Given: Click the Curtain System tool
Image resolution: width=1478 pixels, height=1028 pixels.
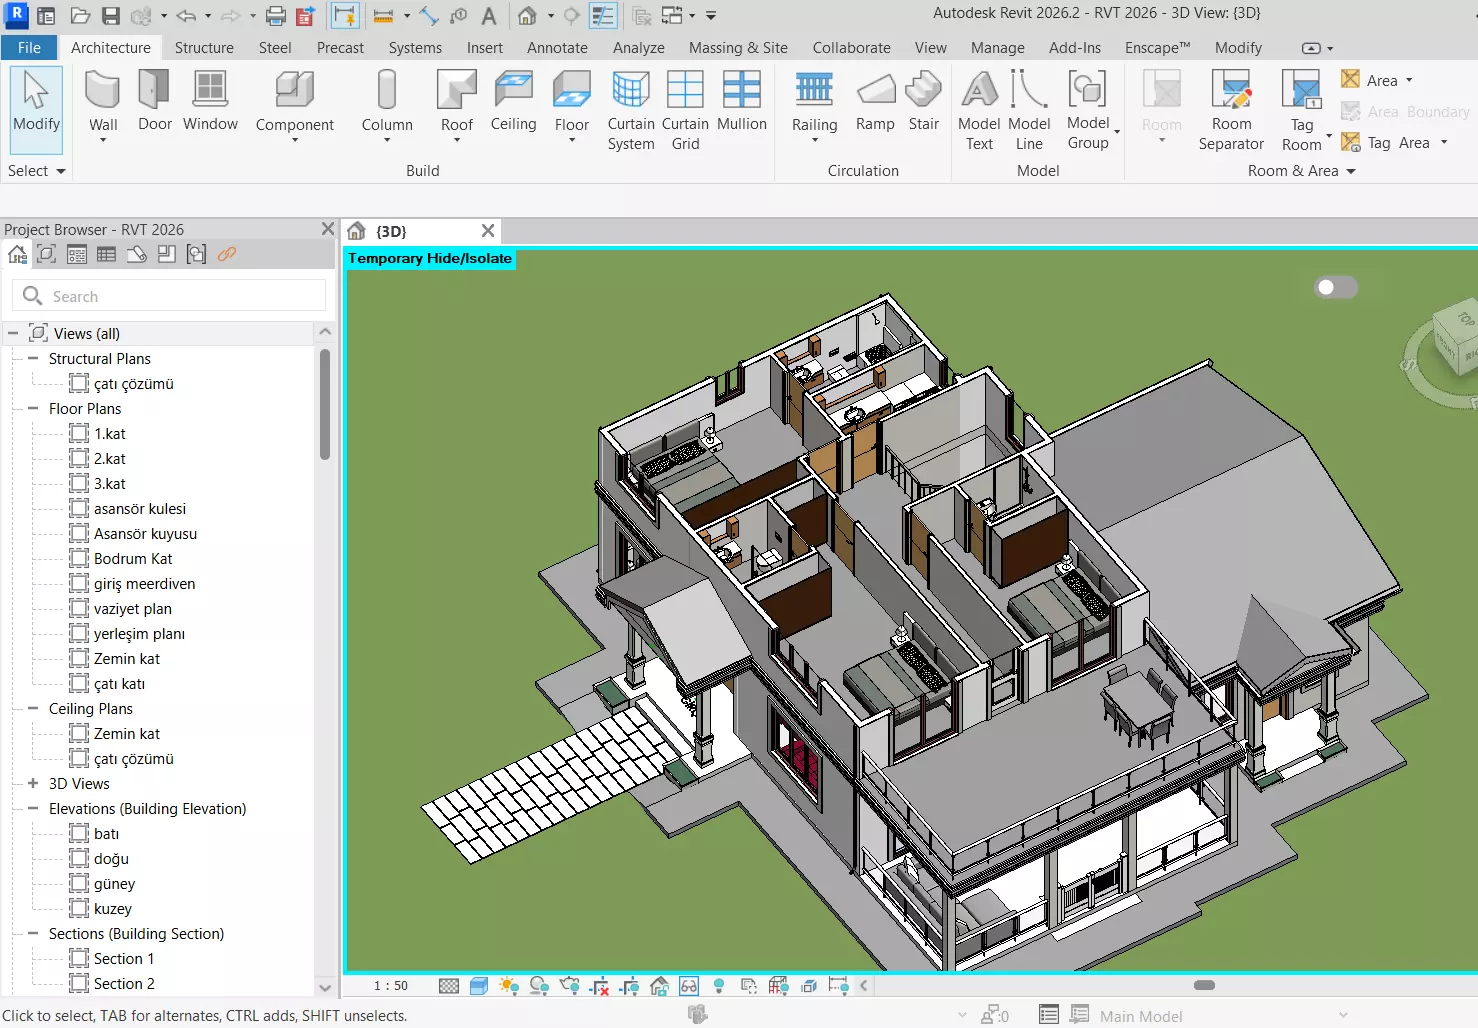Looking at the screenshot, I should coord(631,111).
